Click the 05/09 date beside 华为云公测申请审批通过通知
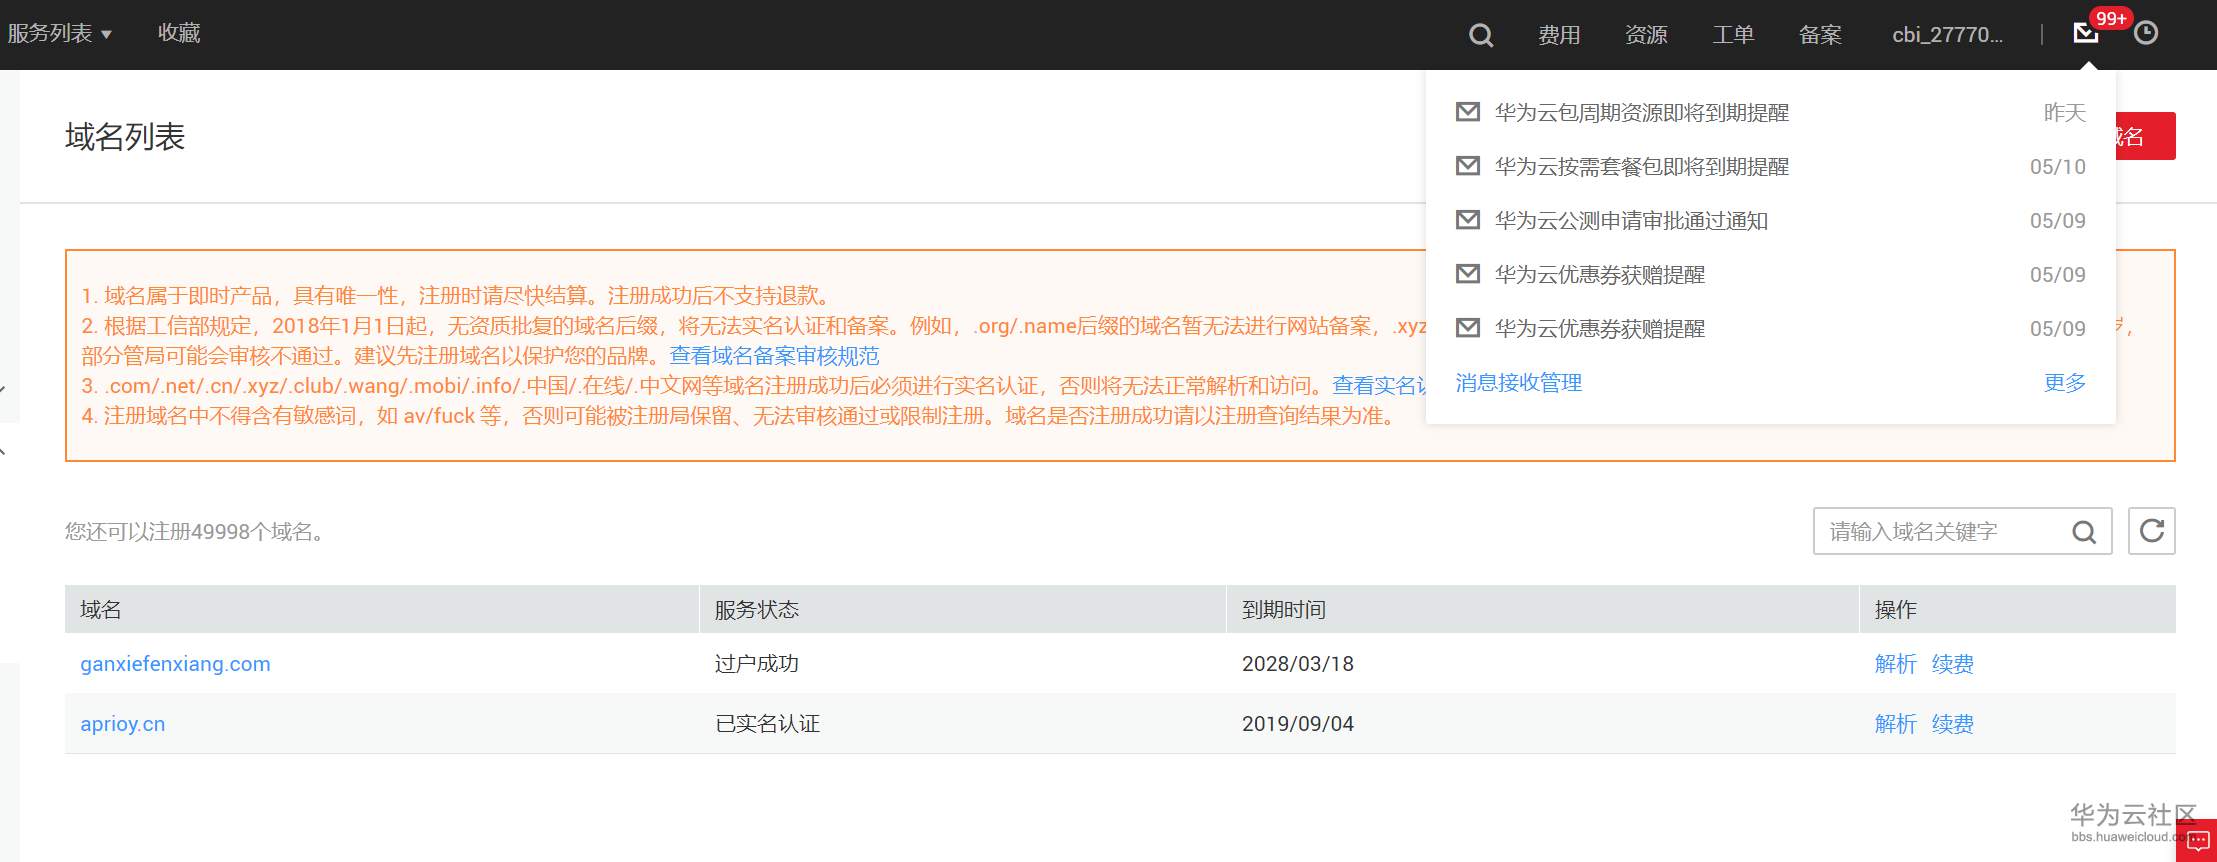This screenshot has height=862, width=2217. point(2058,221)
